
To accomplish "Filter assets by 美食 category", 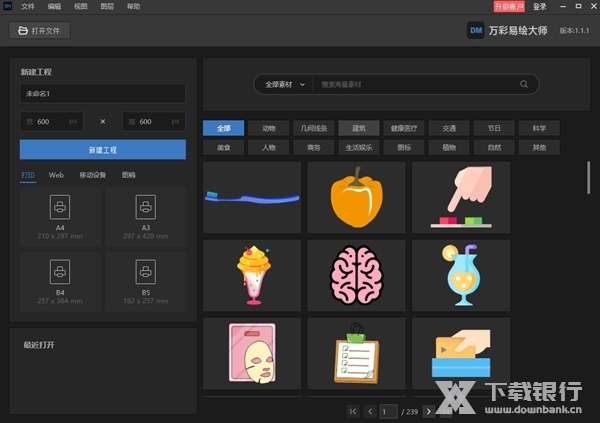I will [223, 147].
